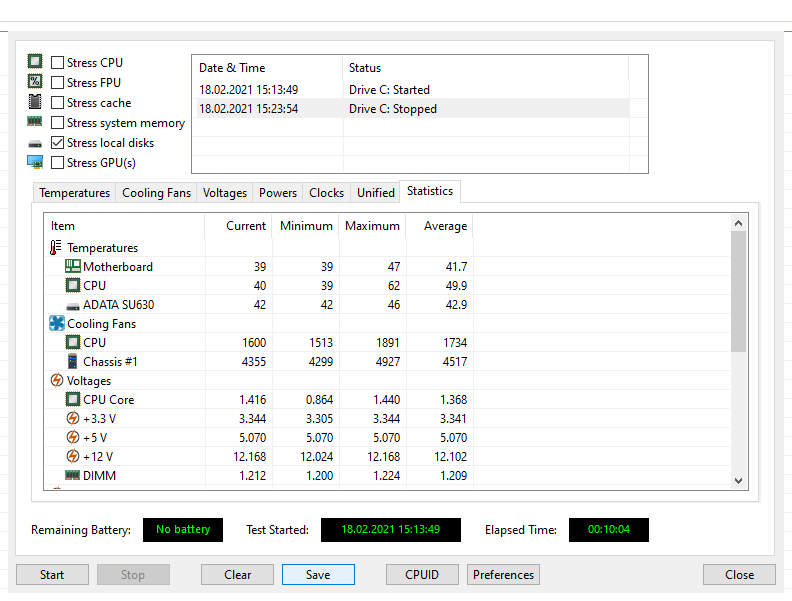Screen dimensions: 792x601
Task: Click the '18.02.2021 15:23:54' log timestamp
Action: pos(249,109)
